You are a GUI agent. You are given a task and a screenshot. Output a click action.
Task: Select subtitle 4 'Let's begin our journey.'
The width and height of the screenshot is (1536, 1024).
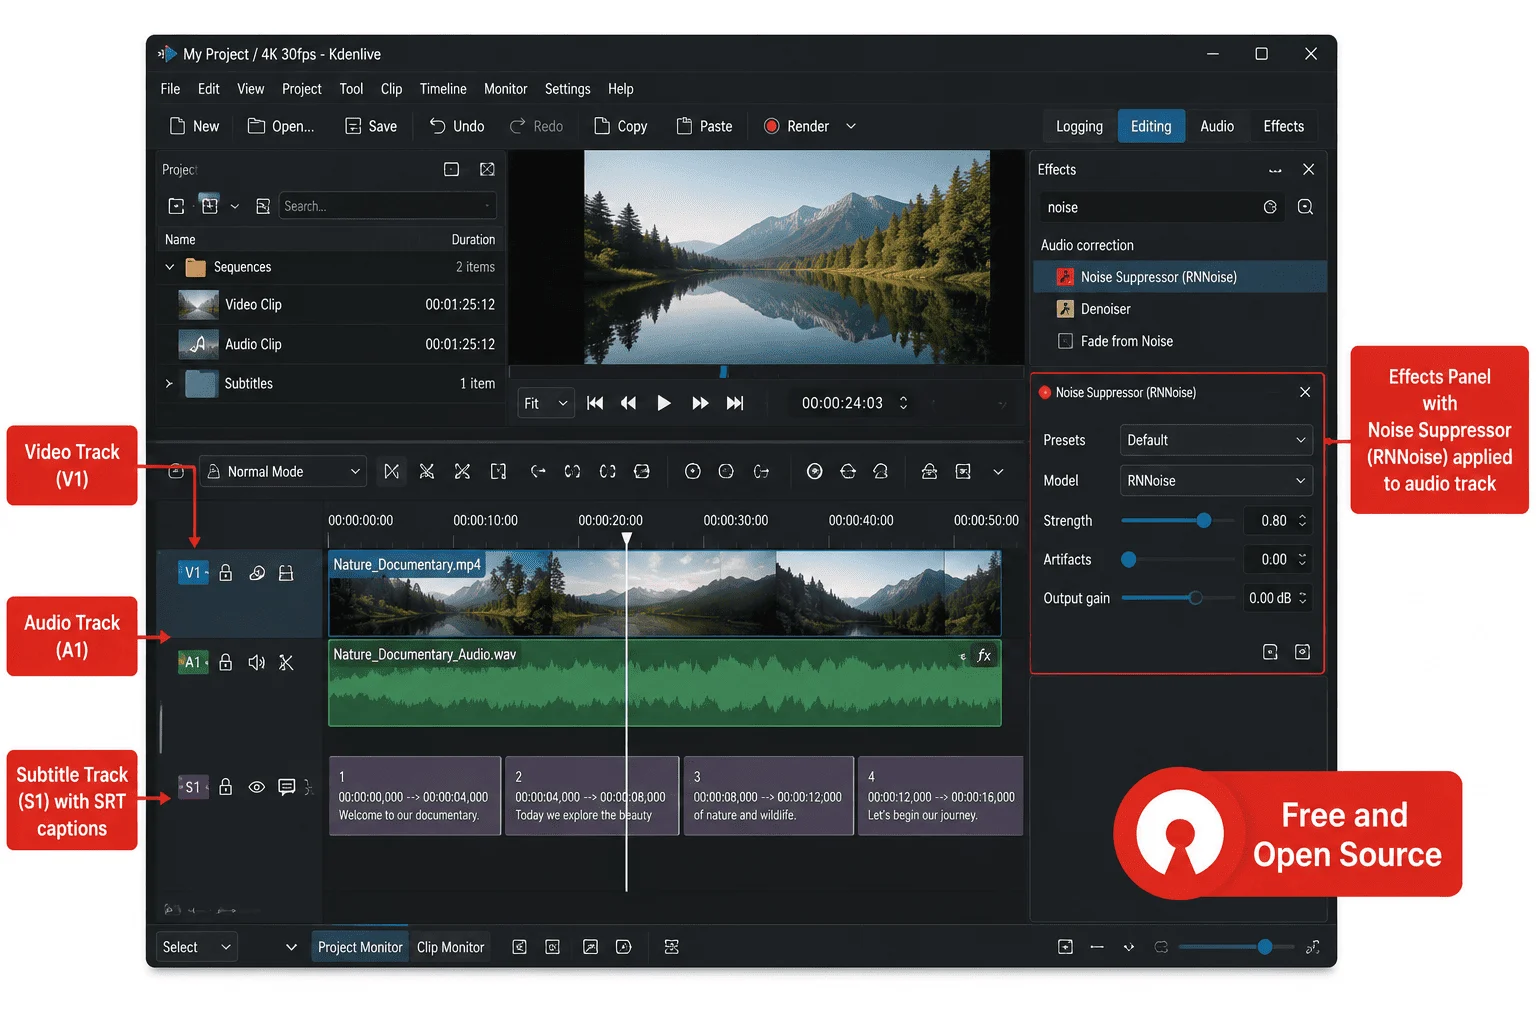coord(940,796)
